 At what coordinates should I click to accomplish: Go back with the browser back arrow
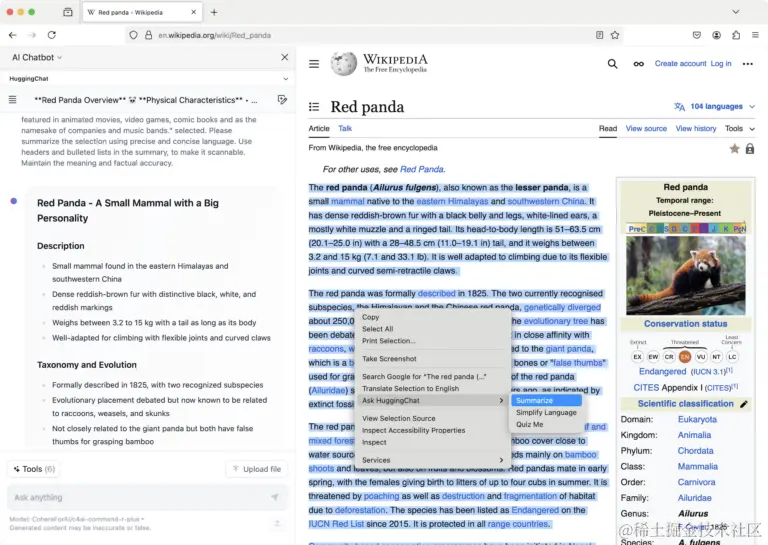point(13,35)
